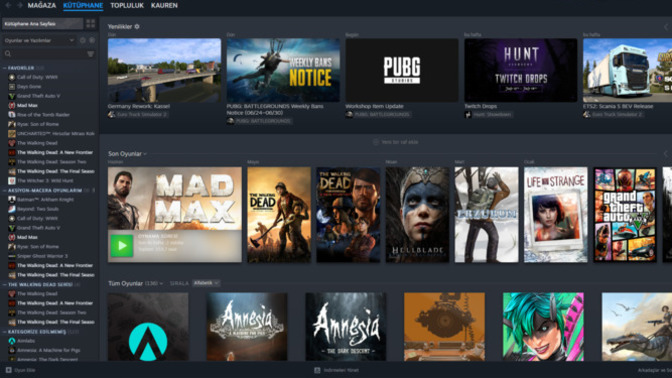Viewport: 672px width, 378px height.
Task: Open the Aimlabs cover in Tüm Oyunlar
Action: 148,327
